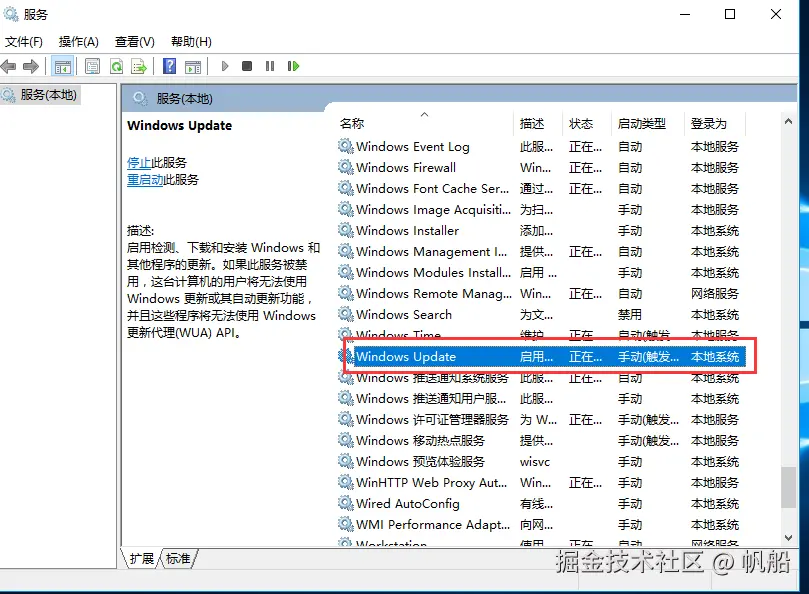Restart service with the restart icon
The width and height of the screenshot is (809, 594).
tap(293, 66)
